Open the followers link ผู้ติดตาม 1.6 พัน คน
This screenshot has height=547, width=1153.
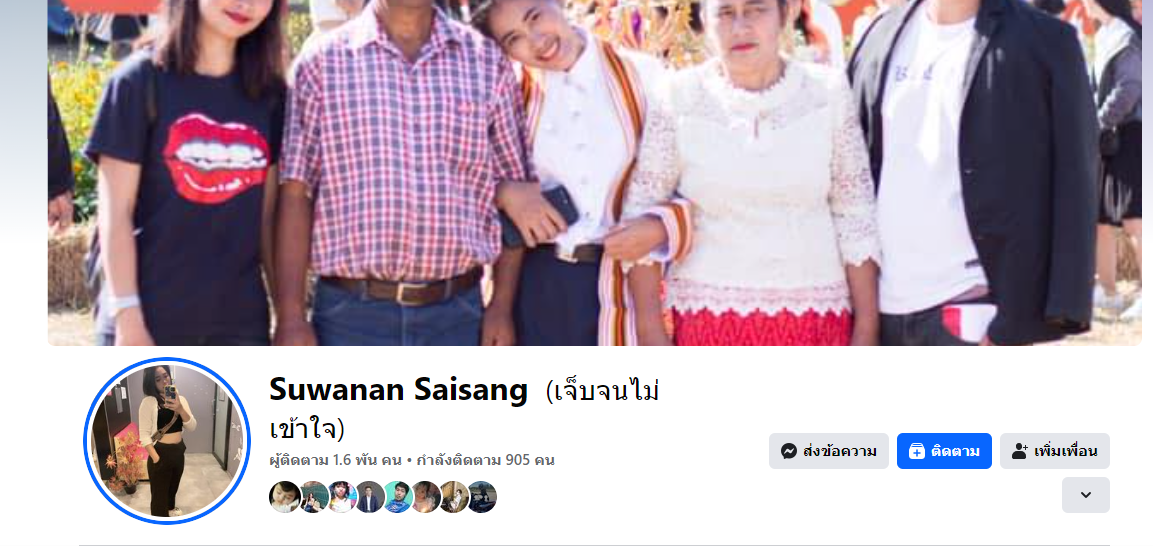coord(335,460)
